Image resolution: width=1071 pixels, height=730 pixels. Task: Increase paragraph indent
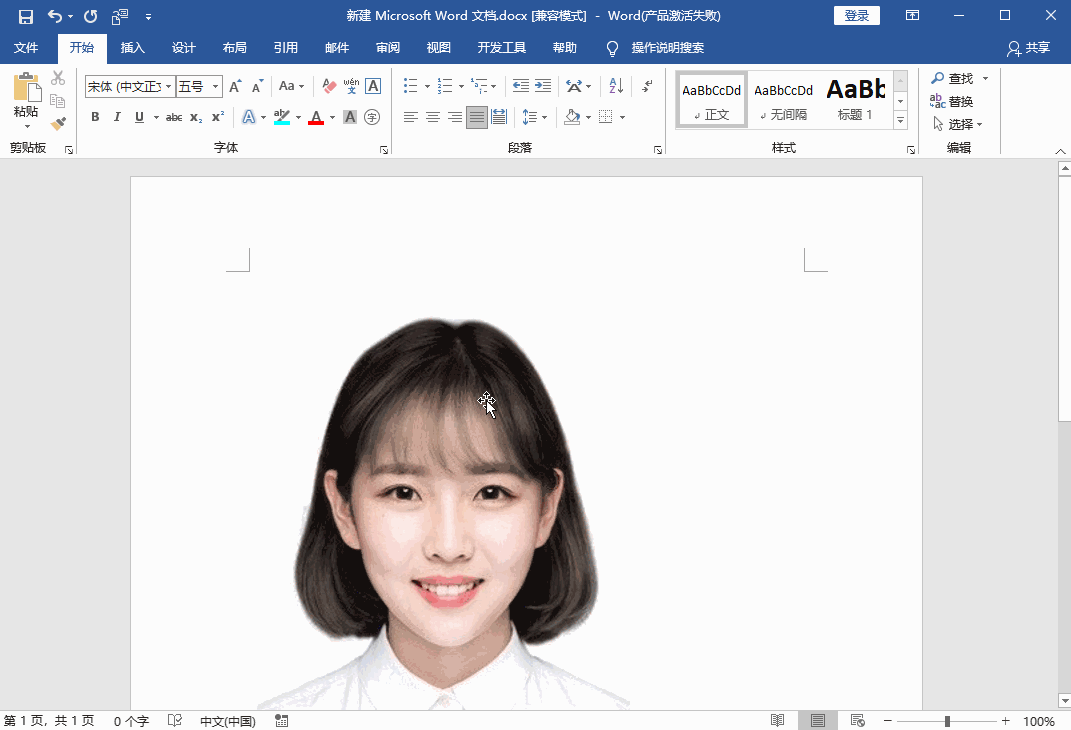click(x=543, y=86)
